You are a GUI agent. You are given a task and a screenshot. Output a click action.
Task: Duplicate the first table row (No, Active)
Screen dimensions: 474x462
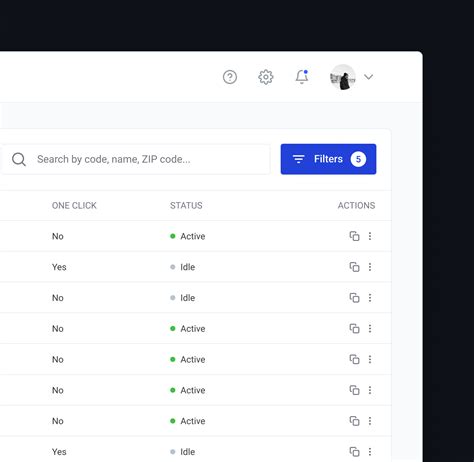354,236
